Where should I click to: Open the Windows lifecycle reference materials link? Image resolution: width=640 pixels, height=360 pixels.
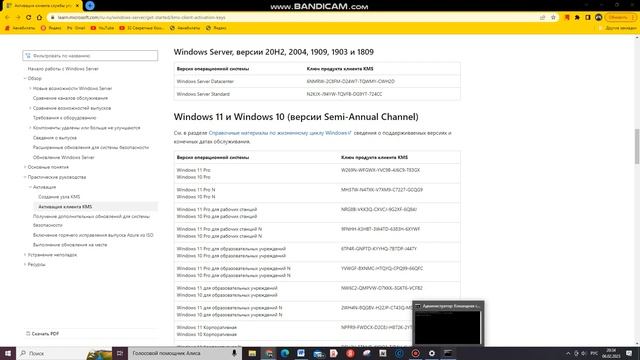pos(280,133)
